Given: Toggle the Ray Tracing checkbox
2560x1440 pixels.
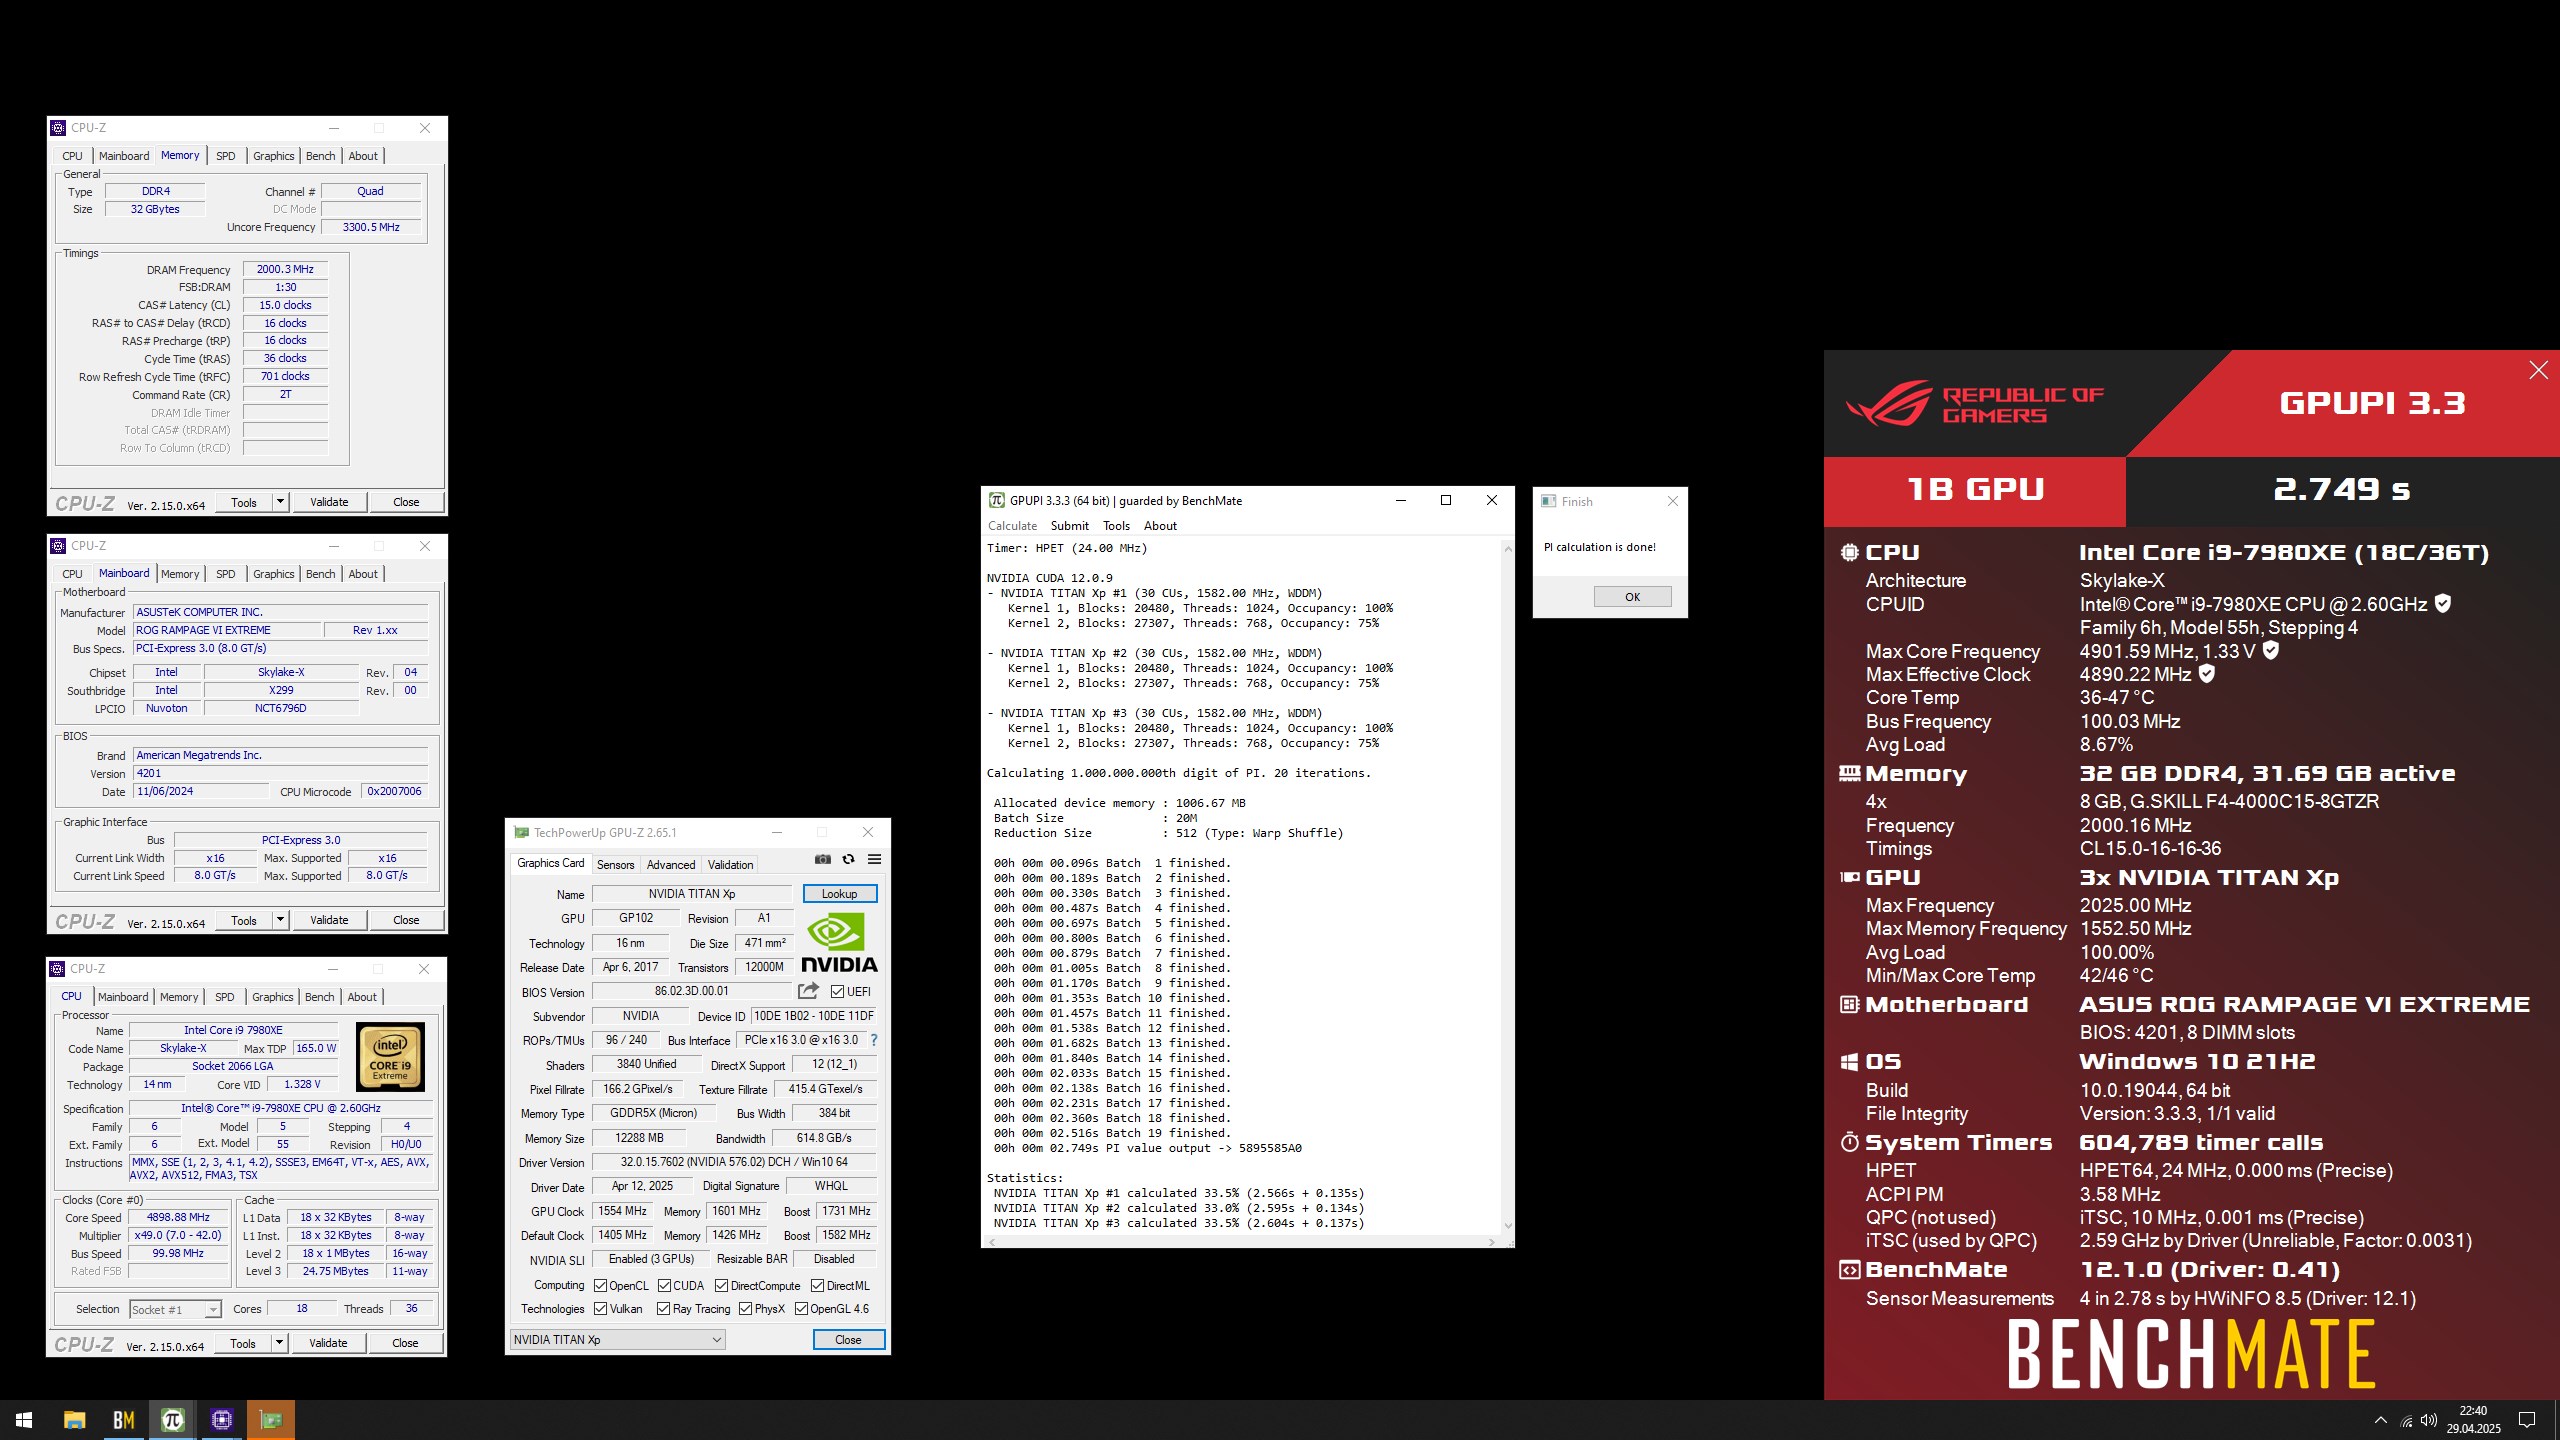Looking at the screenshot, I should (664, 1309).
